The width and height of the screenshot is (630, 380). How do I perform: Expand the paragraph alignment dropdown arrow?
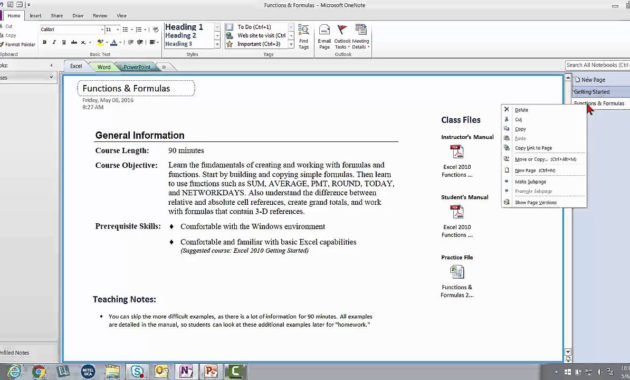[158, 42]
